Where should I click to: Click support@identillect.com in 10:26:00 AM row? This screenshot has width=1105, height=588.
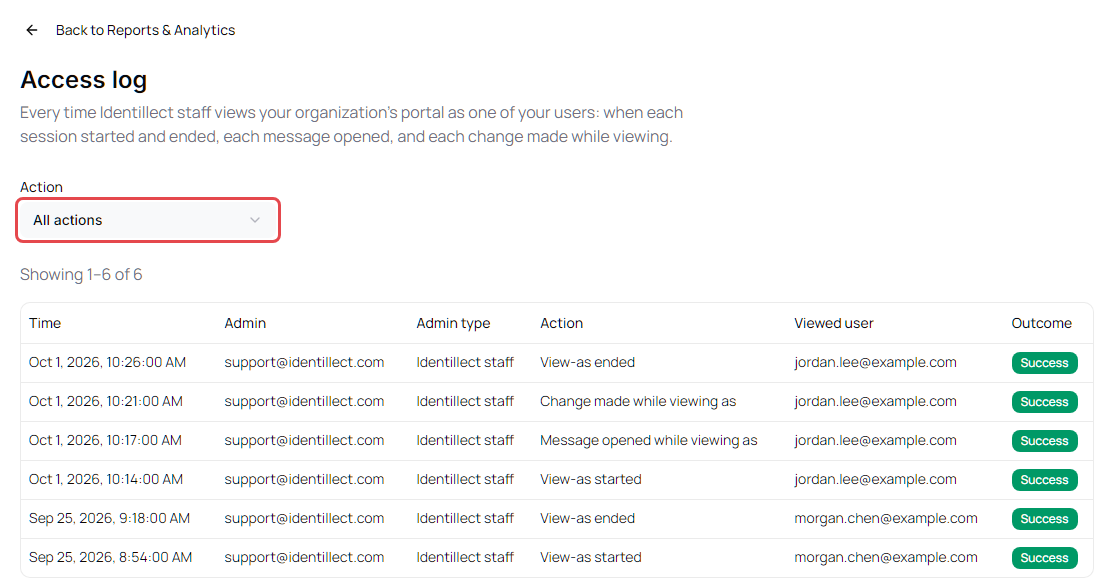304,362
